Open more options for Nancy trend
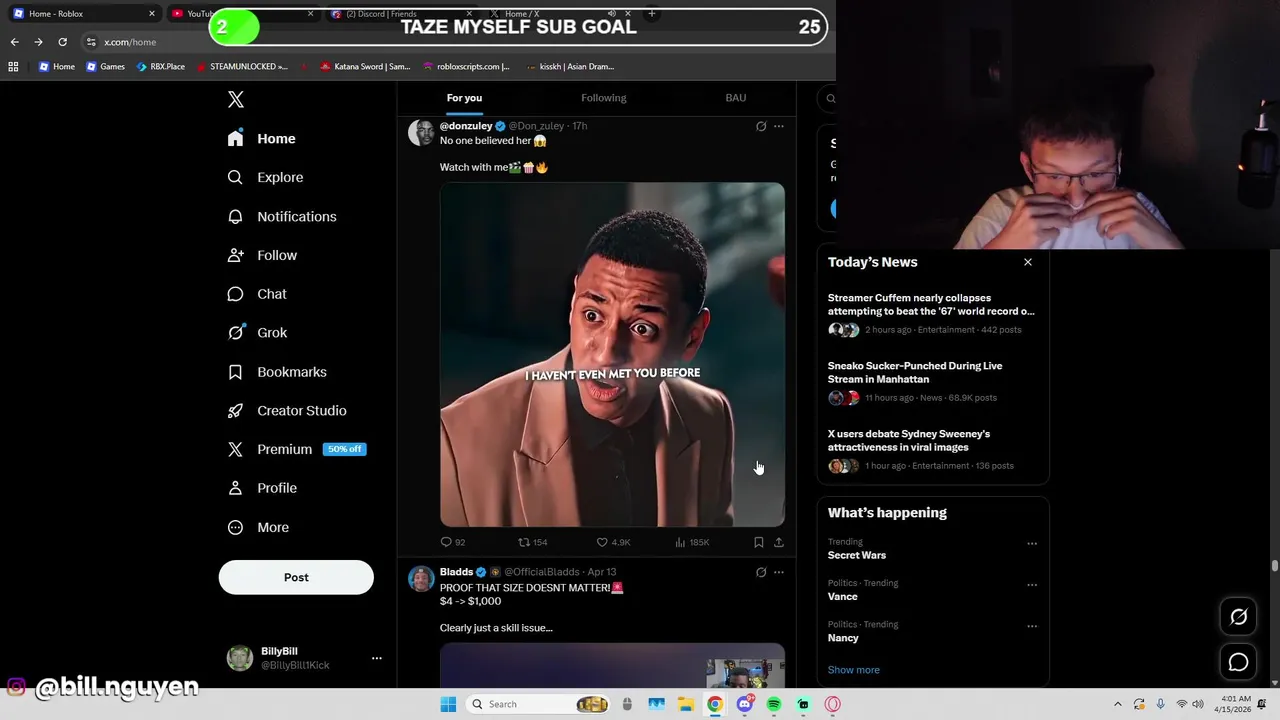 click(x=1032, y=626)
